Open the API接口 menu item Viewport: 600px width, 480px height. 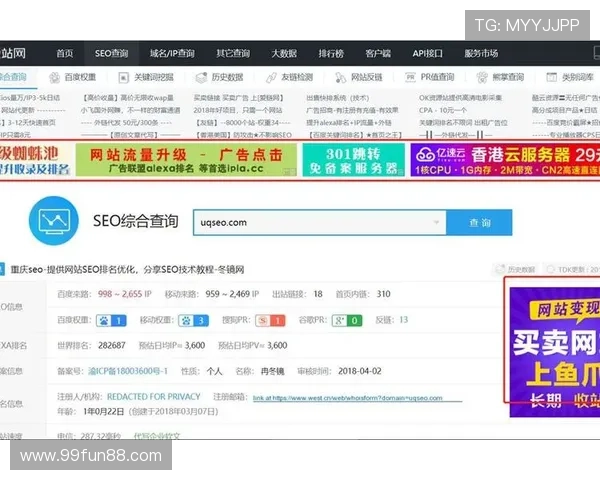[428, 54]
